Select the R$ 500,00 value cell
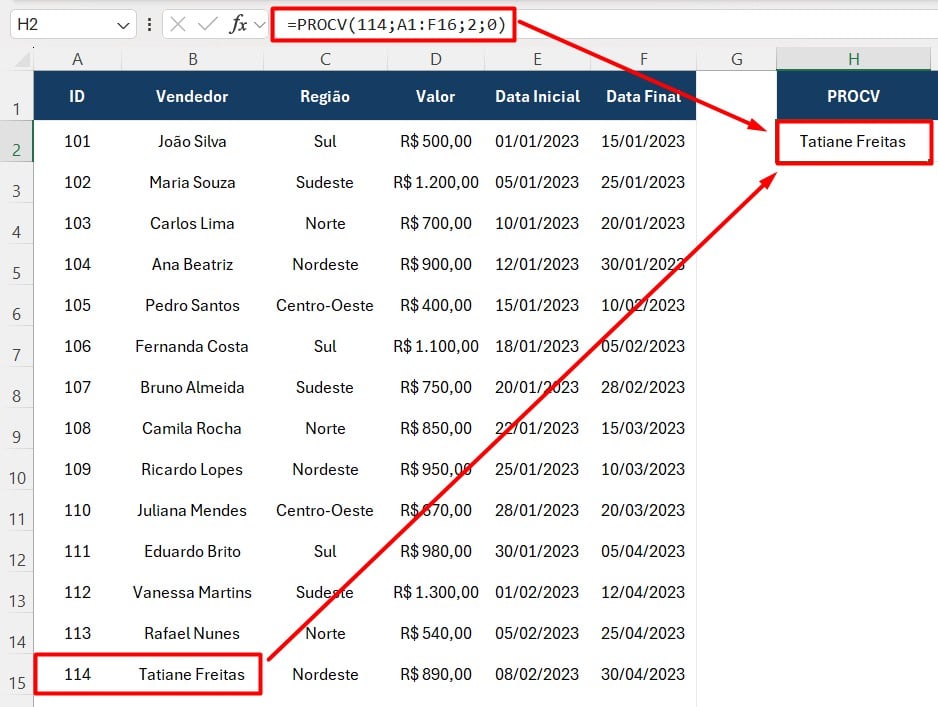The height and width of the screenshot is (707, 938). click(x=436, y=142)
